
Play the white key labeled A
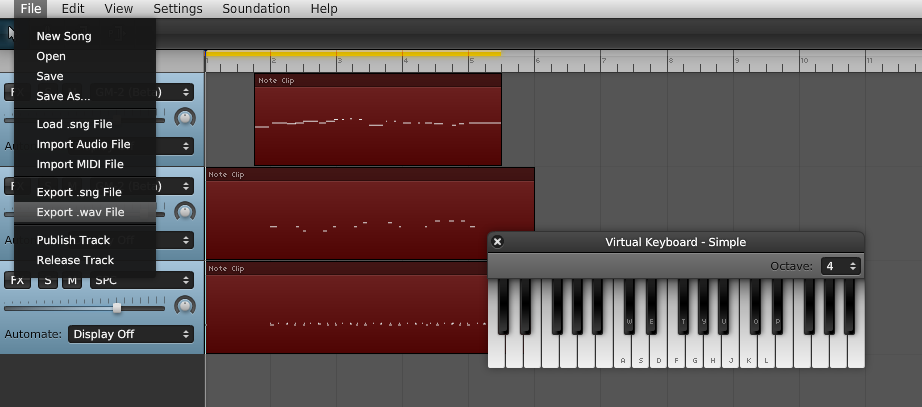click(x=623, y=353)
